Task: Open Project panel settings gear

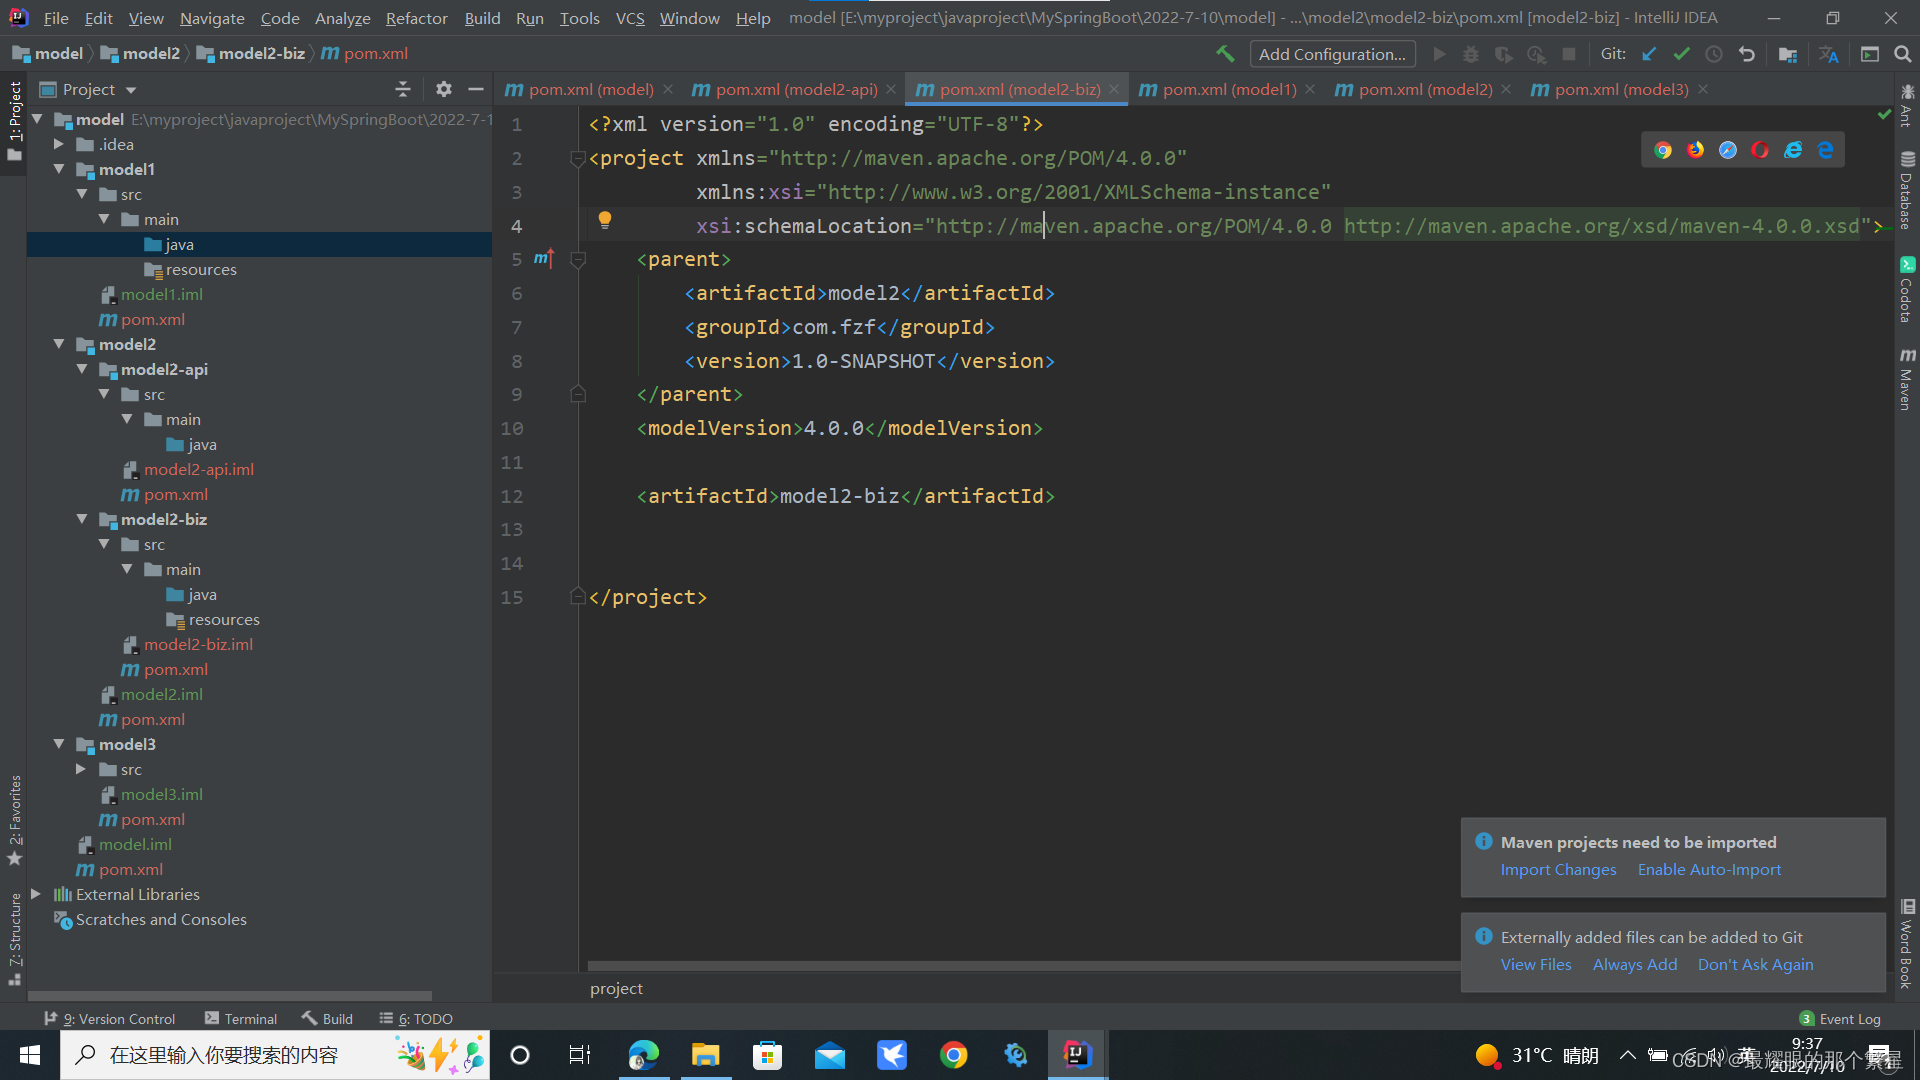Action: coord(444,89)
